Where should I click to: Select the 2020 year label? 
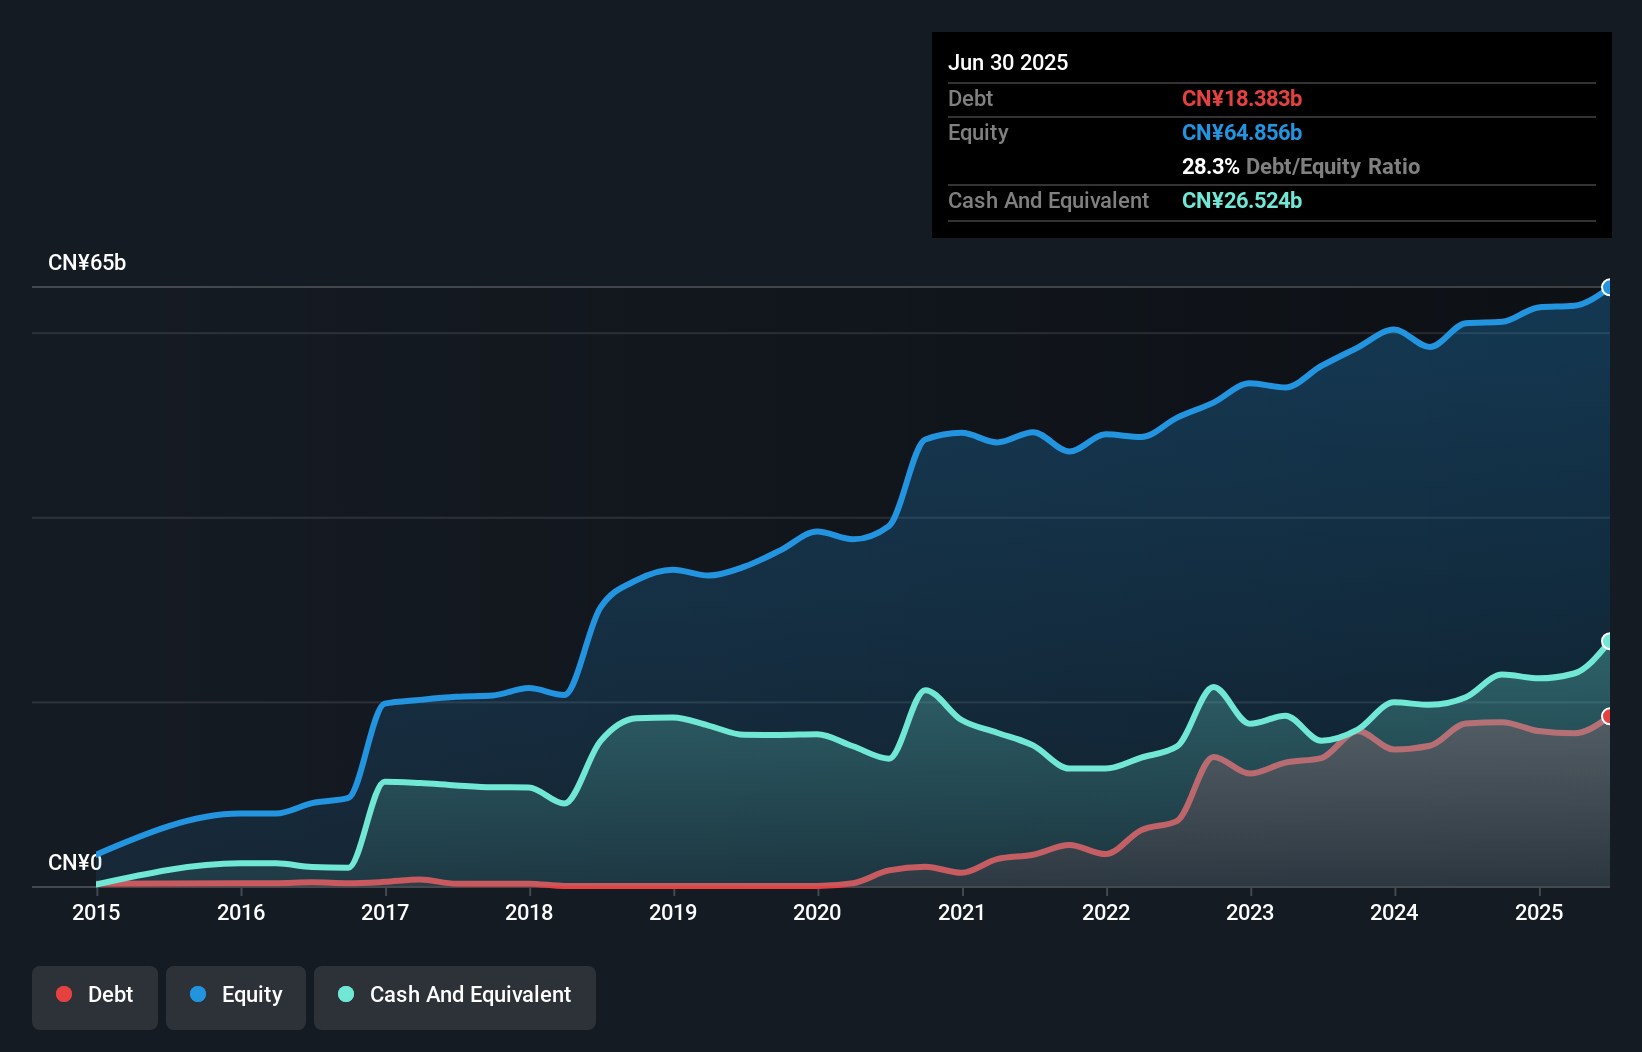click(817, 912)
